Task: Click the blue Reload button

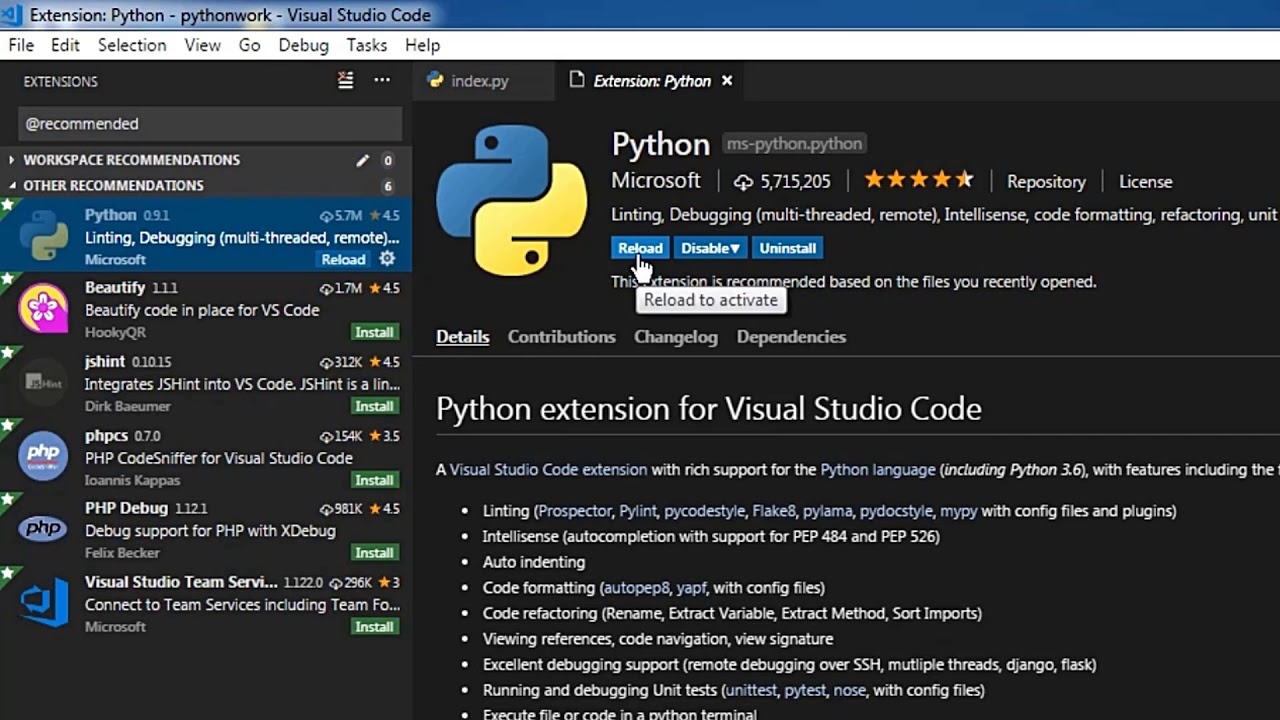Action: tap(640, 248)
